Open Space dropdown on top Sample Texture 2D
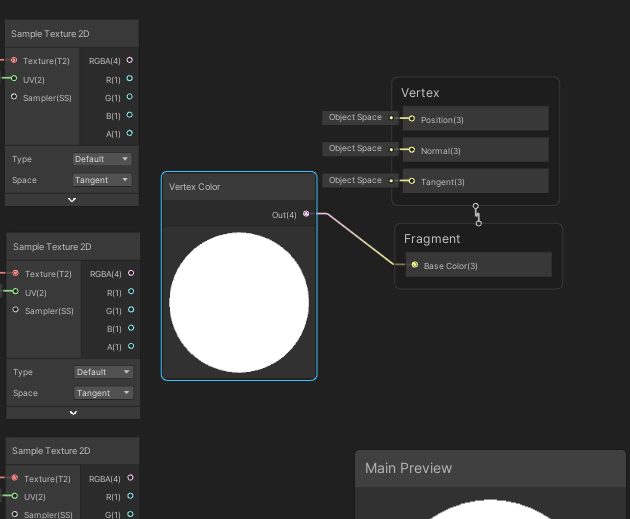This screenshot has height=519, width=630. pos(102,180)
